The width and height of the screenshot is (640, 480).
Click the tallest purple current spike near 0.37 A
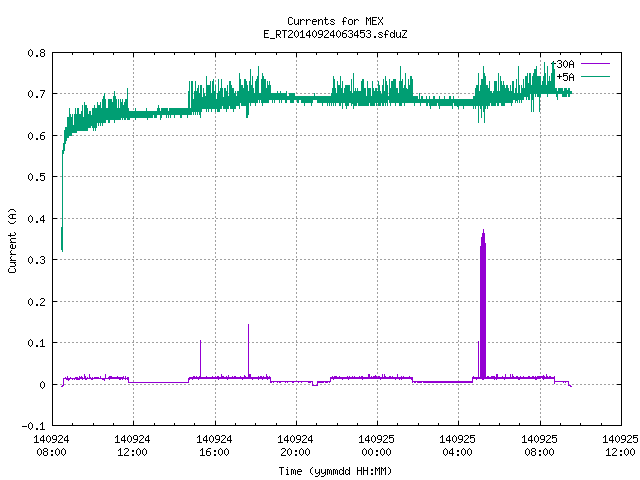coord(483,304)
